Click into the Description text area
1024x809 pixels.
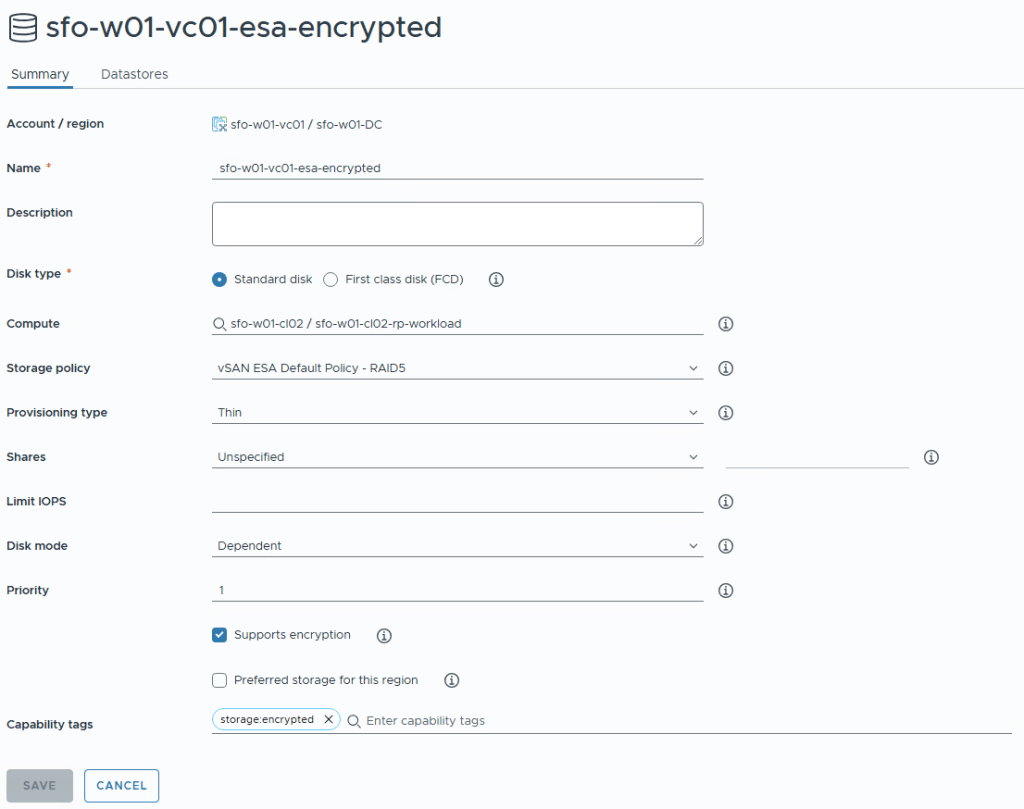pyautogui.click(x=457, y=224)
